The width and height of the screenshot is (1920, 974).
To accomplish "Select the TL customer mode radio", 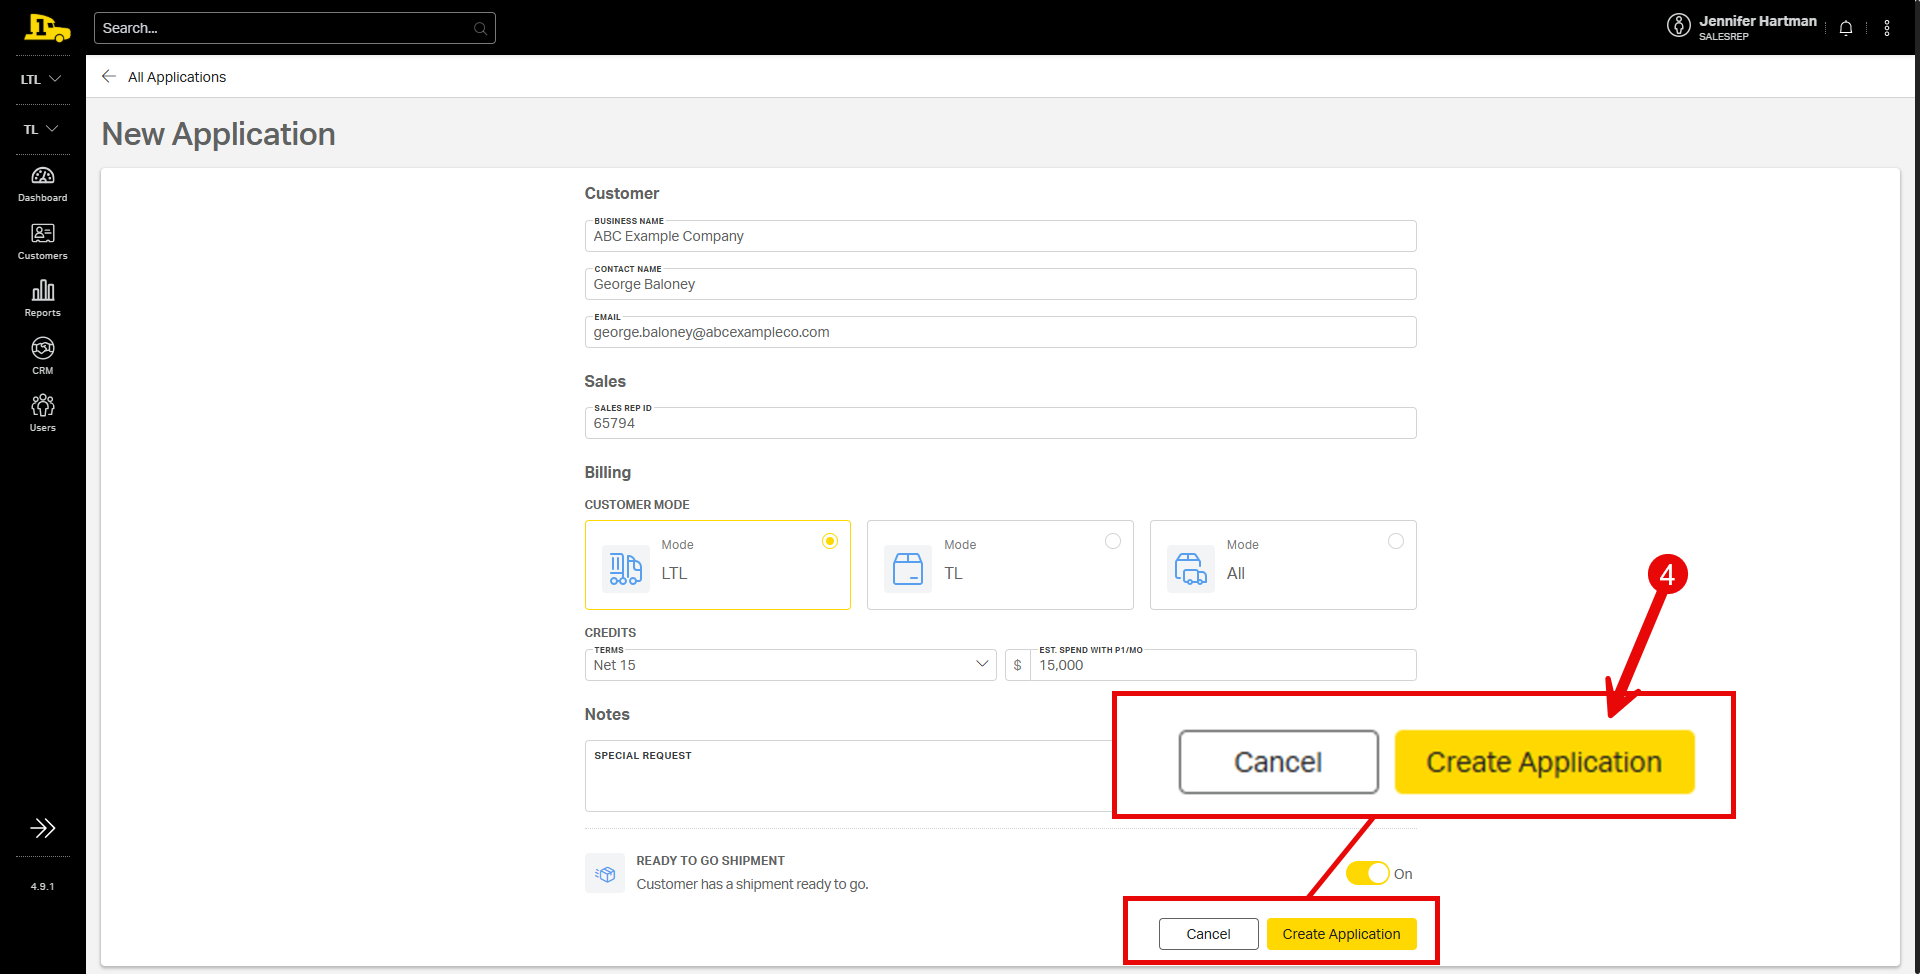I will click(1112, 541).
